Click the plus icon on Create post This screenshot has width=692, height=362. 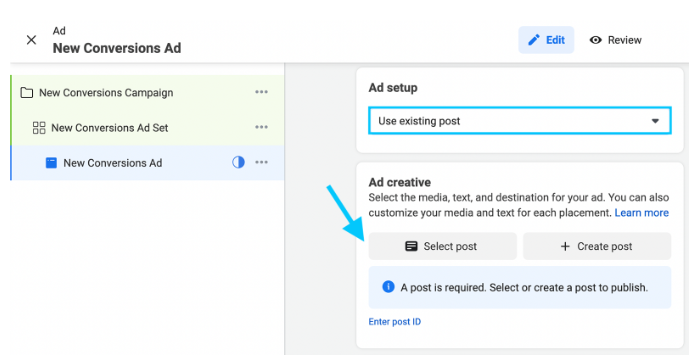[x=565, y=246]
